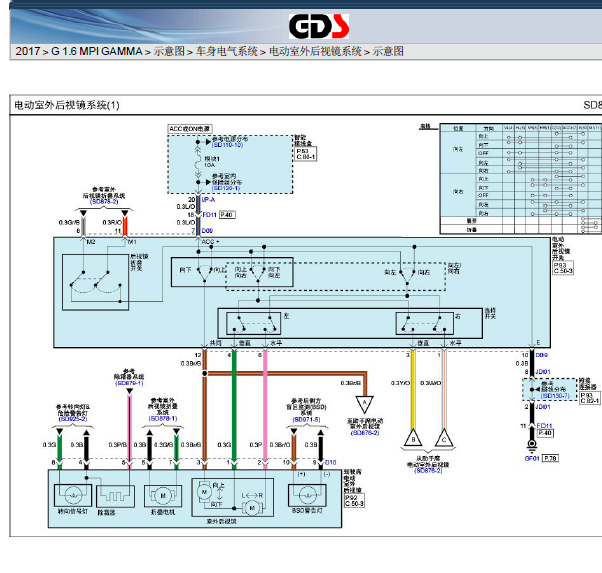This screenshot has height=573, width=602.
Task: Open the SD110-10 power distribution reference
Action: [228, 145]
